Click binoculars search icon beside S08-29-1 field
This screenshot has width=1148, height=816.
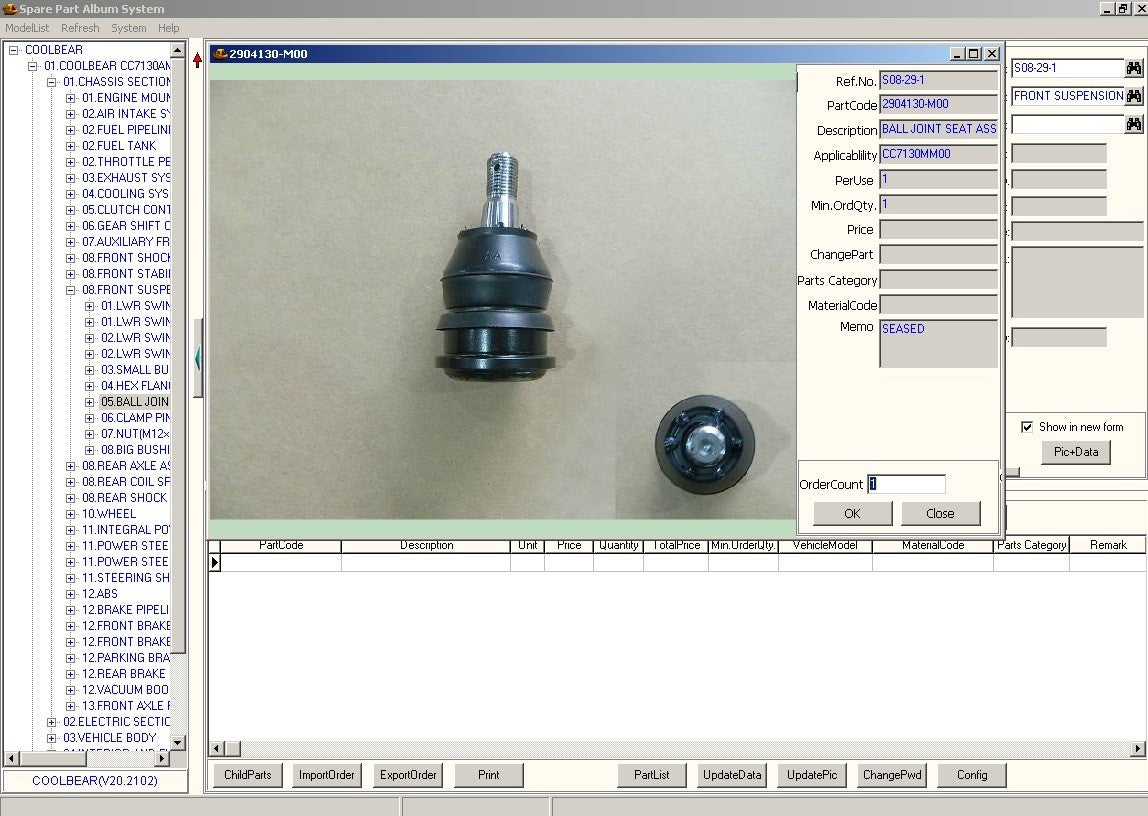coord(1133,68)
